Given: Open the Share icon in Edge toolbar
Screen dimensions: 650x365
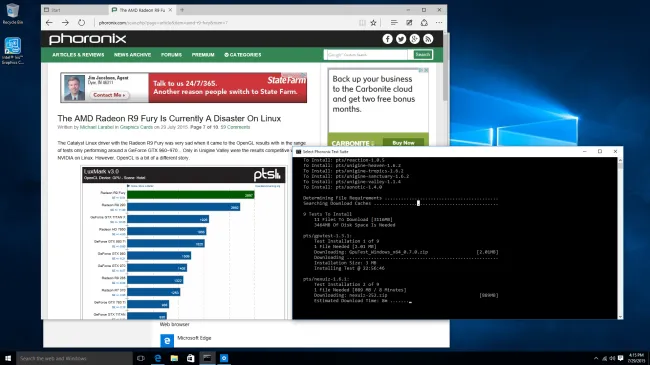Looking at the screenshot, I should [x=424, y=23].
